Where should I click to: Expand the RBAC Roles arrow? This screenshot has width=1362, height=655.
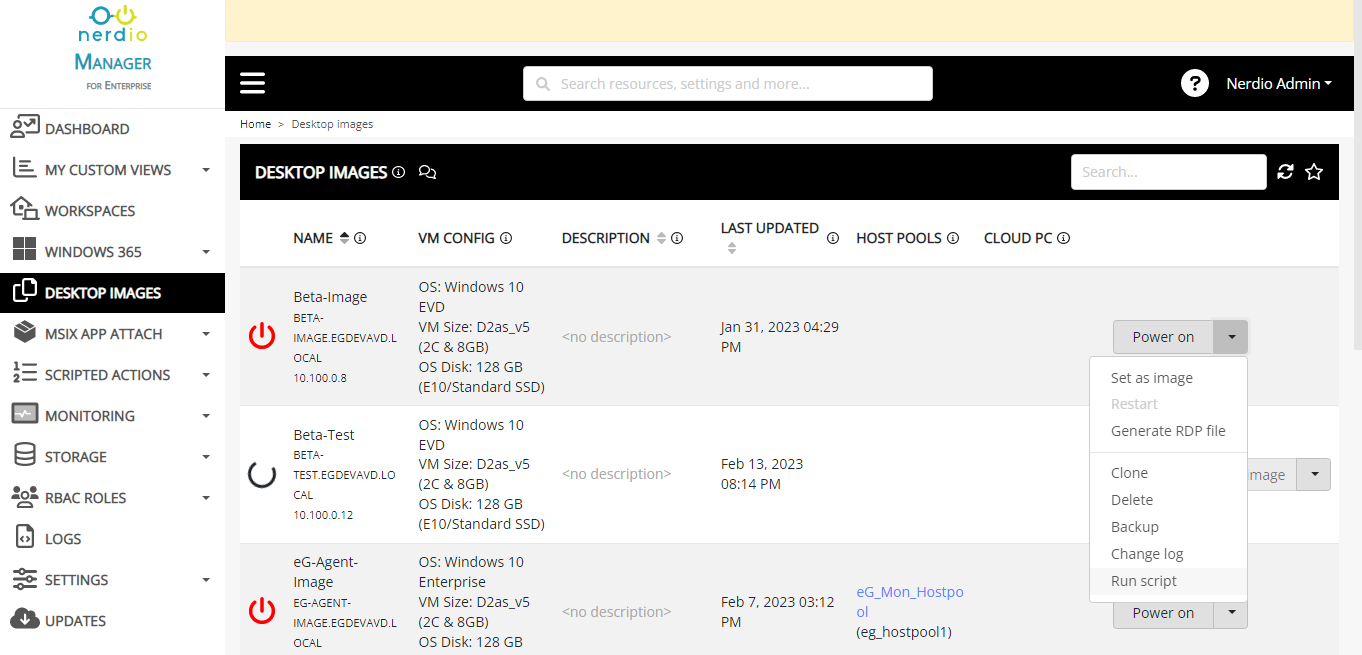point(206,498)
